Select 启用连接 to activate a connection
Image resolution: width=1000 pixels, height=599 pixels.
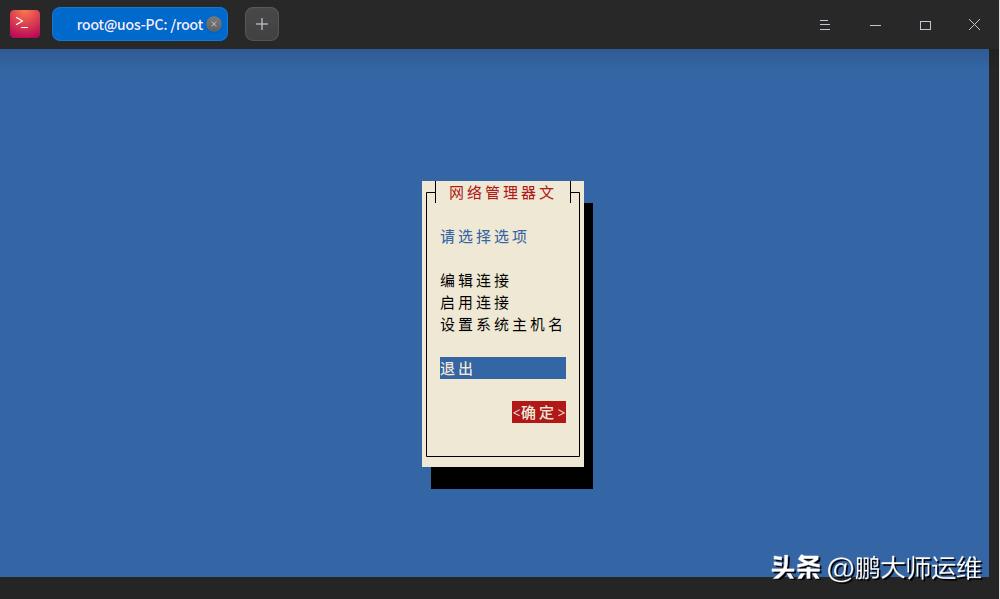[475, 302]
